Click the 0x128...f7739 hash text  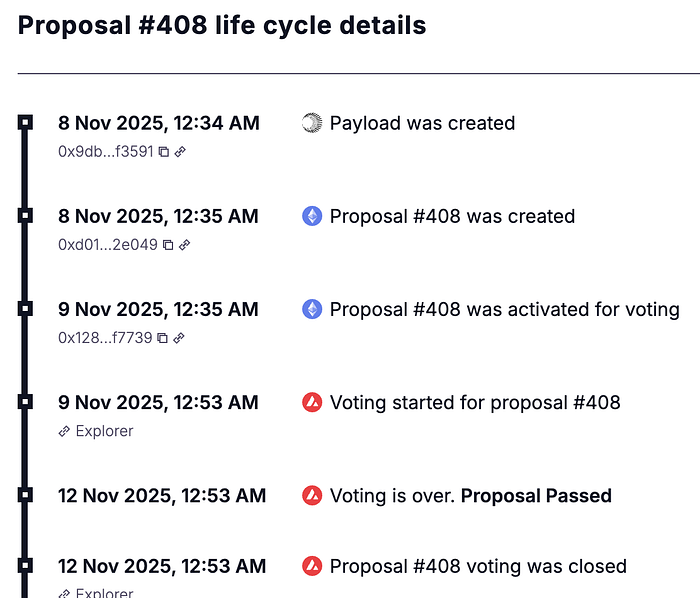[x=105, y=338]
